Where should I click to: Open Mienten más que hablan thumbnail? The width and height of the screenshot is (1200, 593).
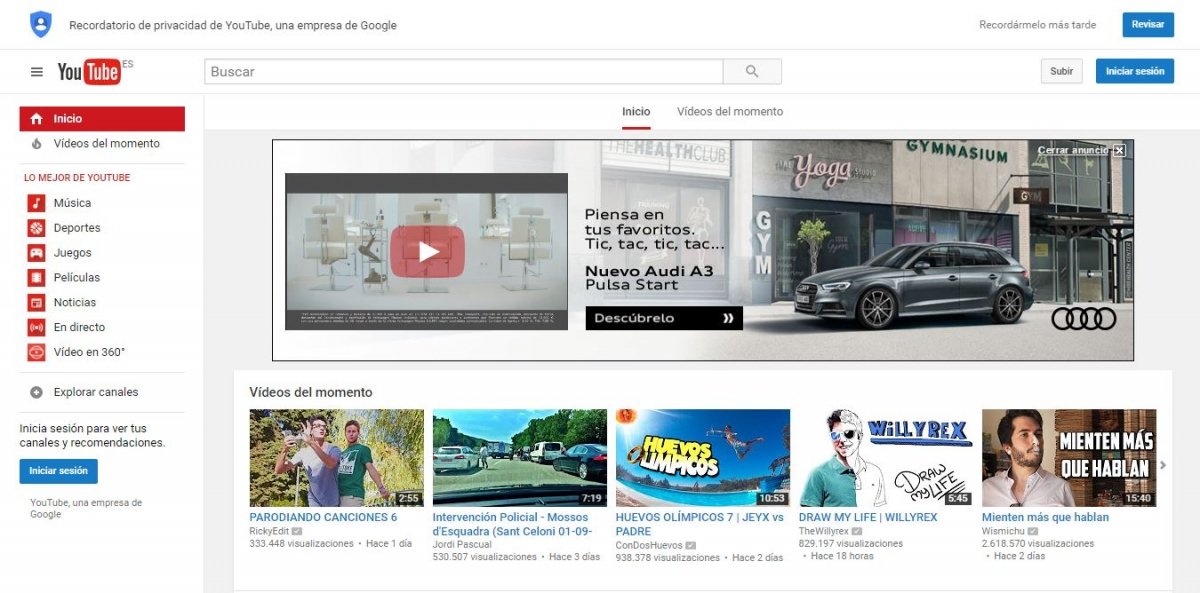tap(1069, 458)
